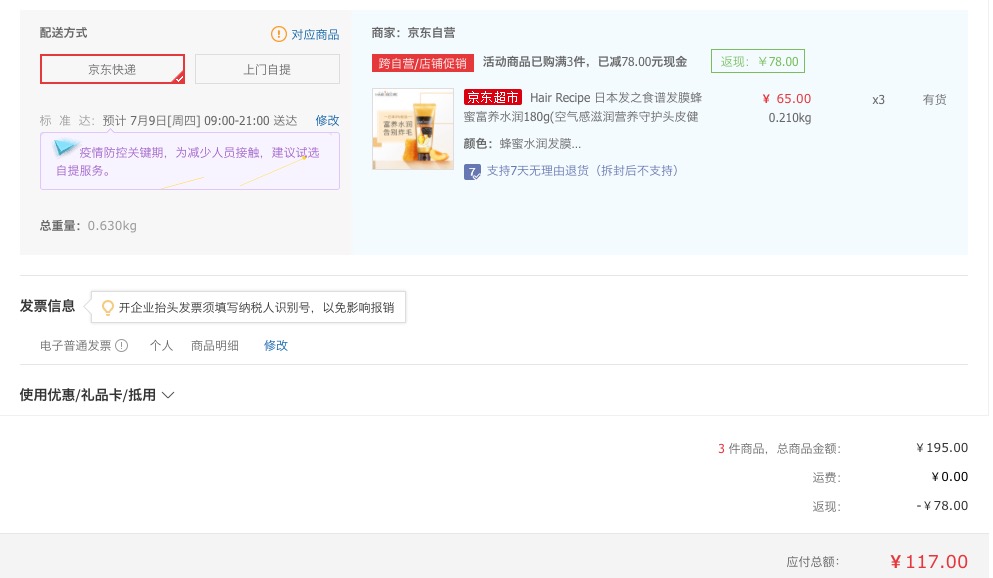Click the 运费 ¥0.00 value
Image resolution: width=993 pixels, height=578 pixels.
click(949, 477)
